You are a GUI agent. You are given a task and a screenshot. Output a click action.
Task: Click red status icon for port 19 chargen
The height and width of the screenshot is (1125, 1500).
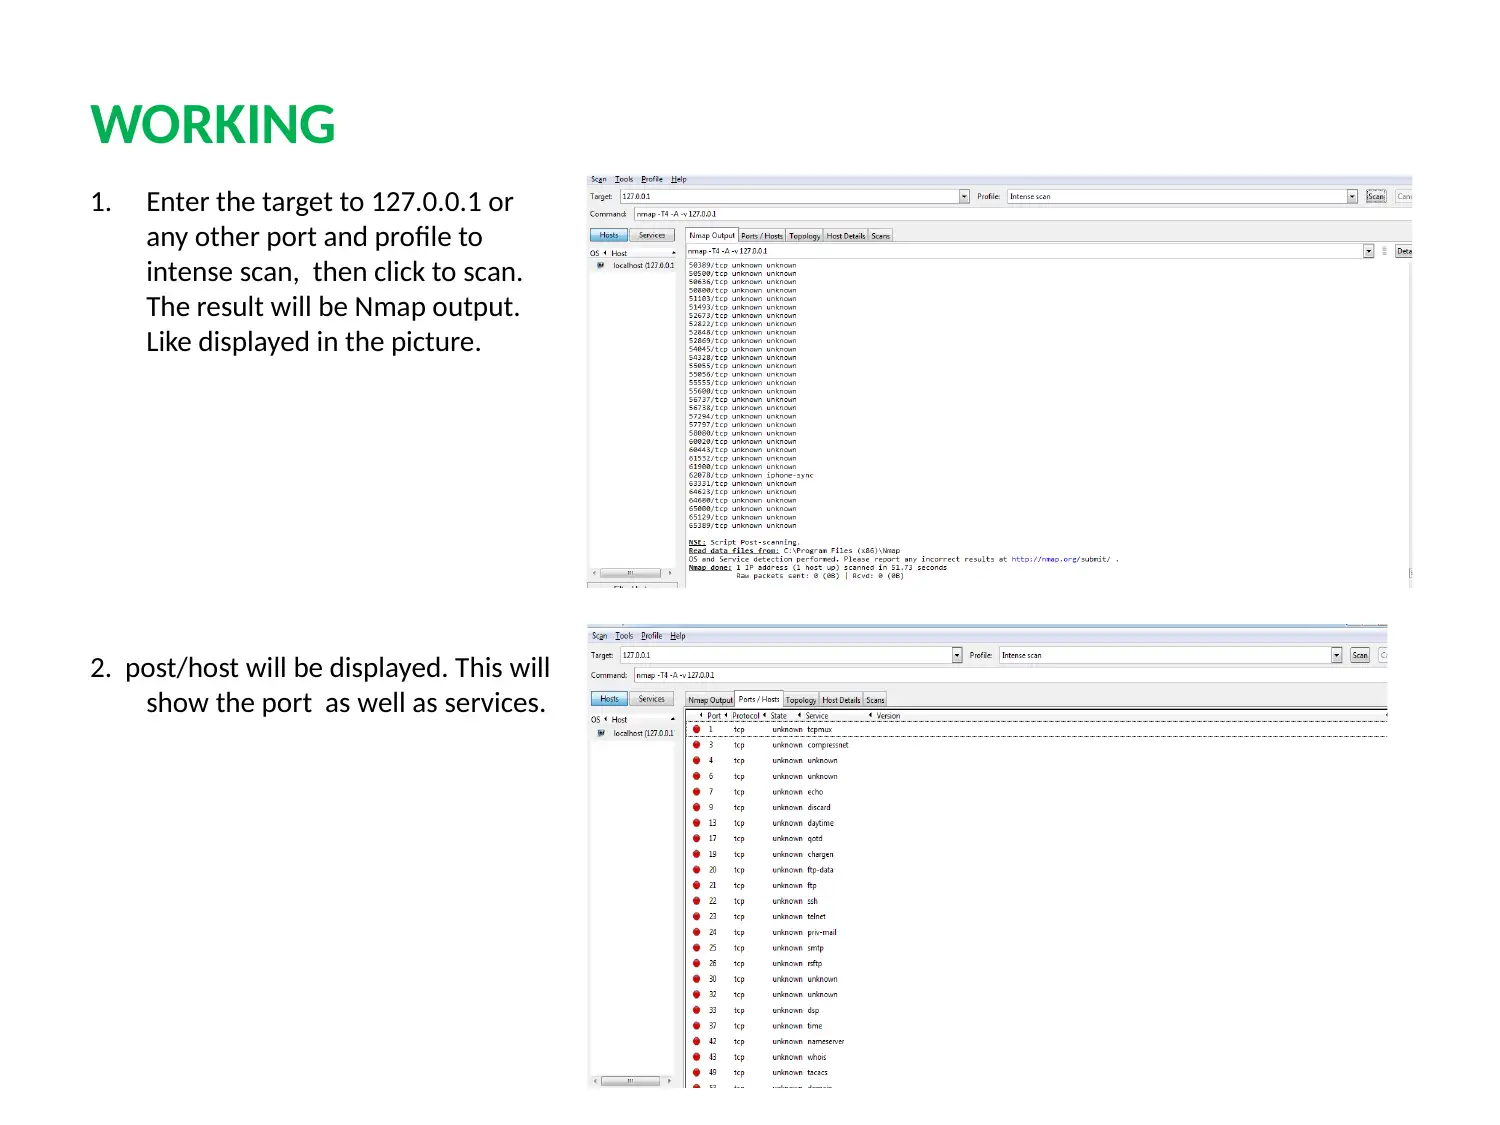pos(697,854)
